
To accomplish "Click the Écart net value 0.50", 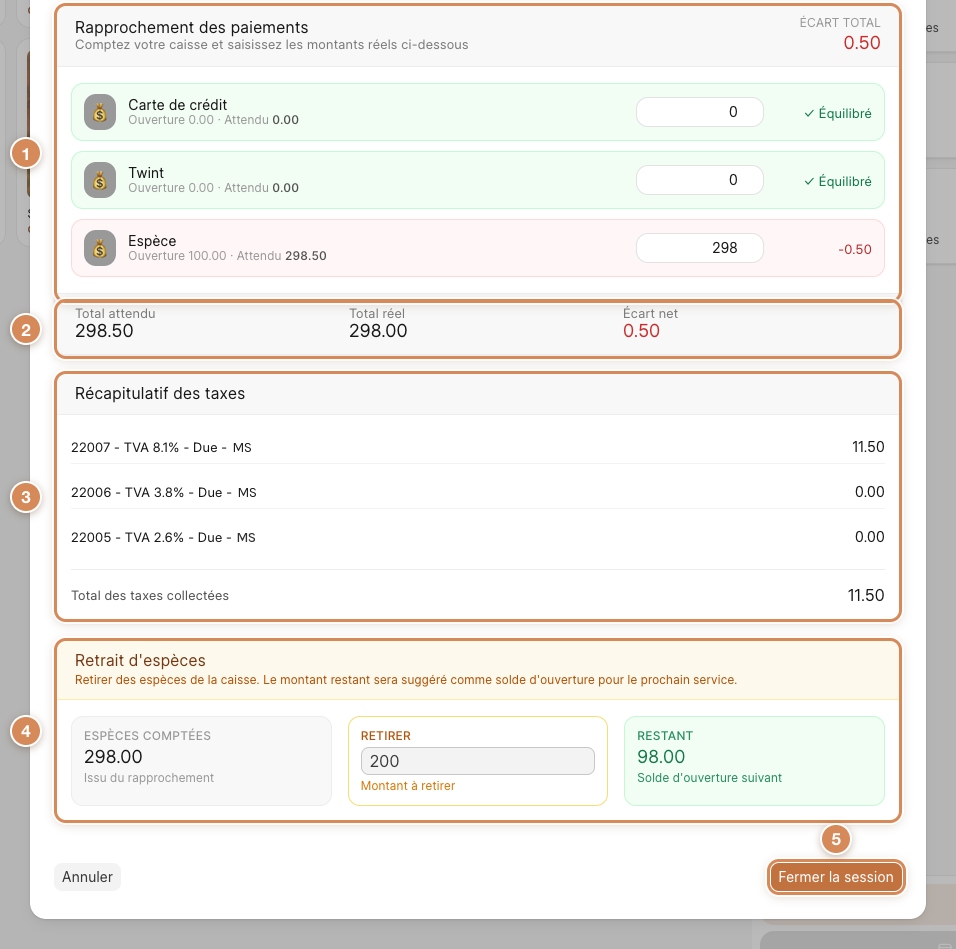I will click(641, 331).
